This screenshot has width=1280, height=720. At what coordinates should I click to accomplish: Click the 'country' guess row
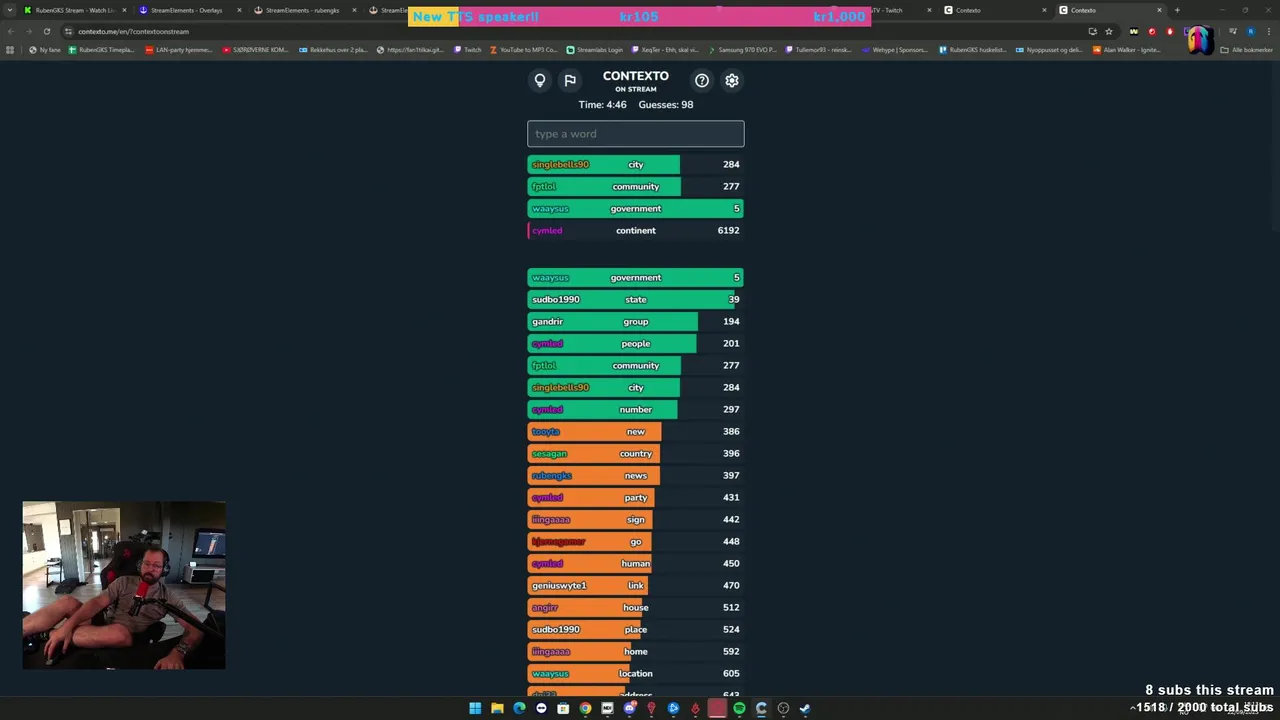(x=636, y=453)
